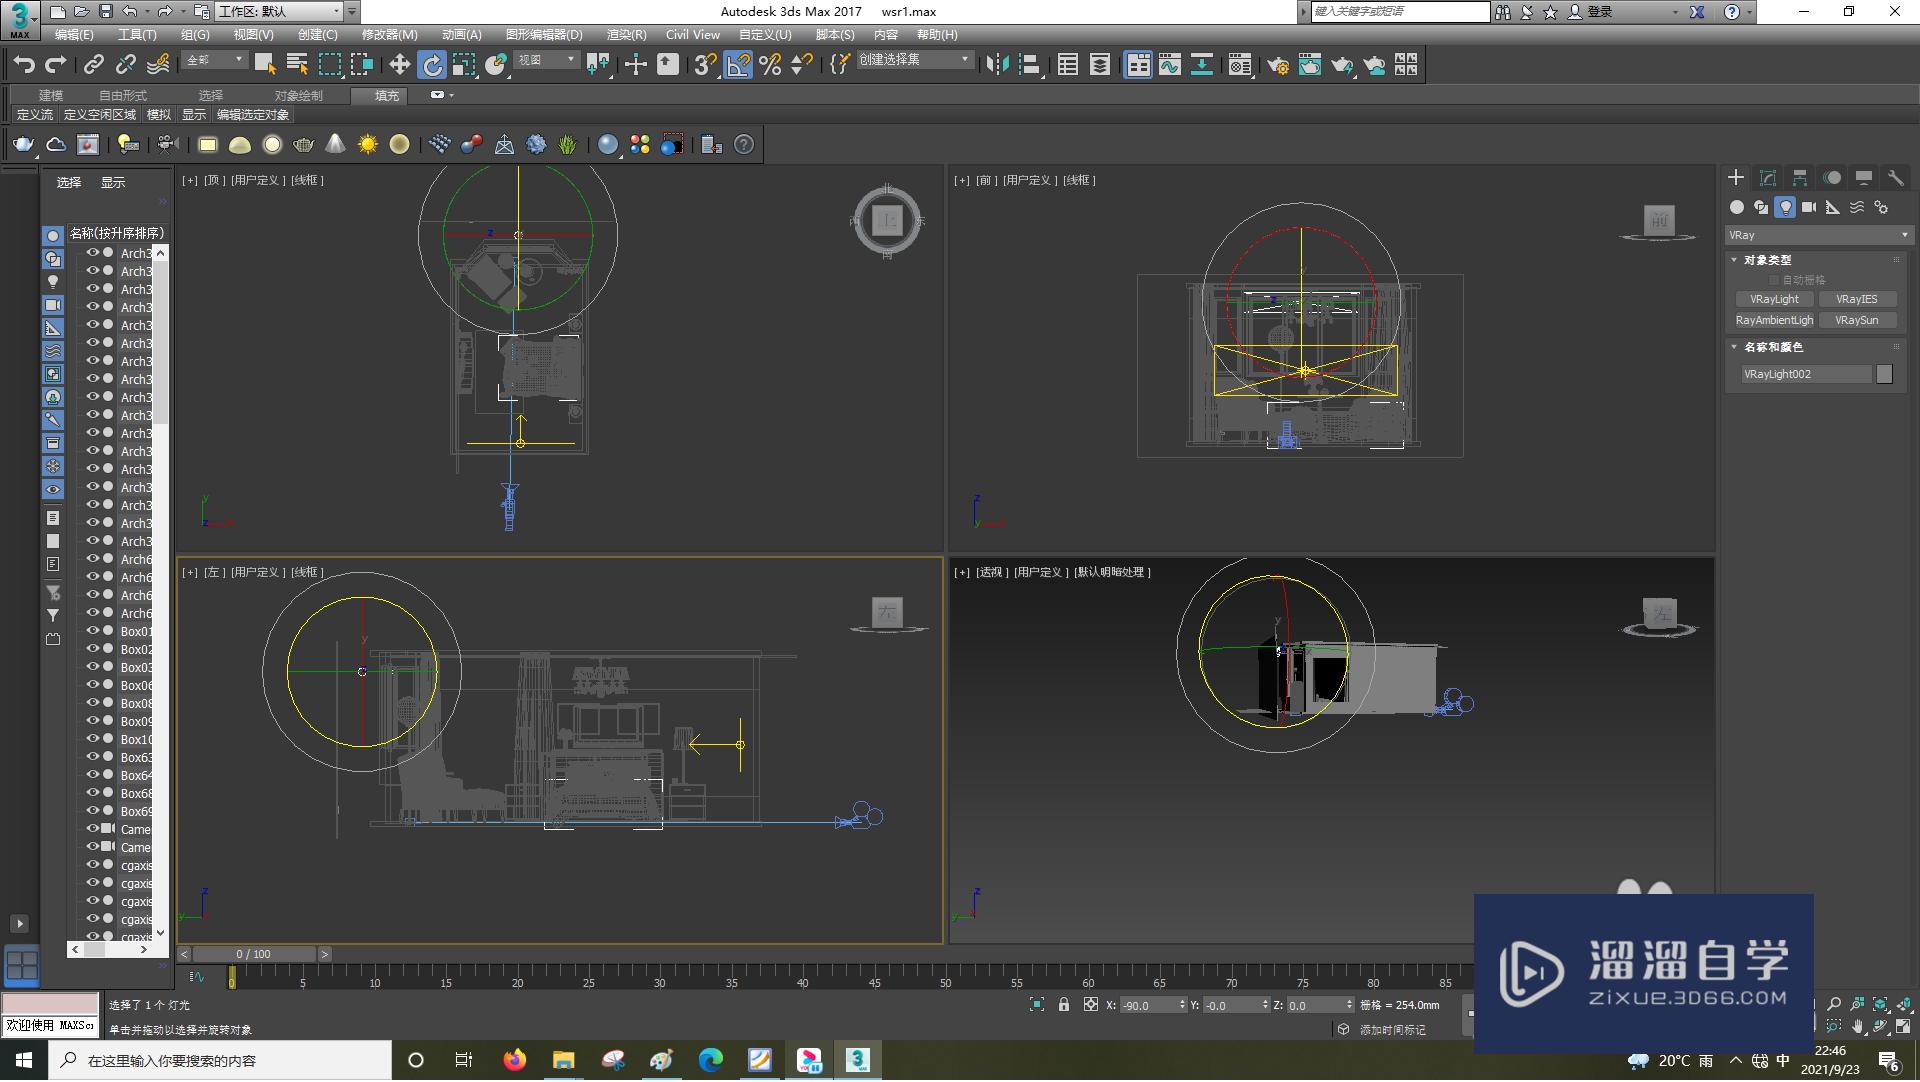Image resolution: width=1920 pixels, height=1082 pixels.
Task: Open the Layer Explorer icon
Action: point(1100,65)
